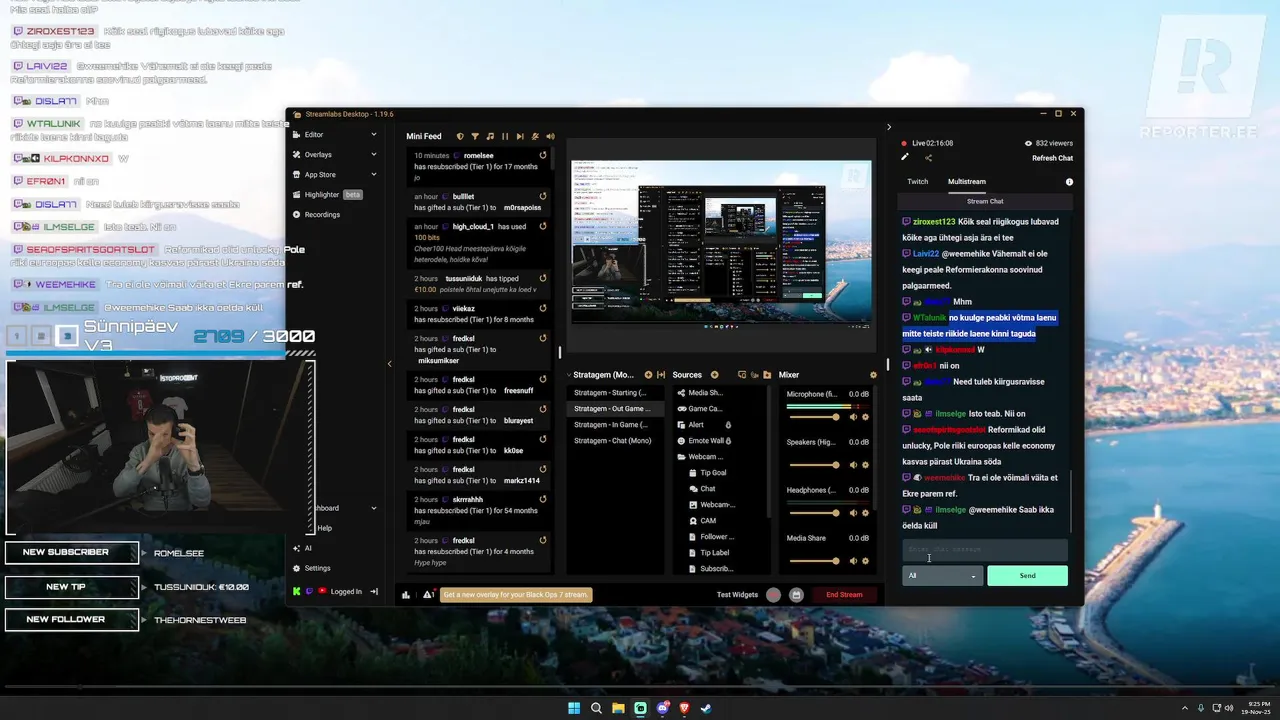Viewport: 1280px width, 720px height.
Task: Mute the Speakers in mixer
Action: (854, 465)
